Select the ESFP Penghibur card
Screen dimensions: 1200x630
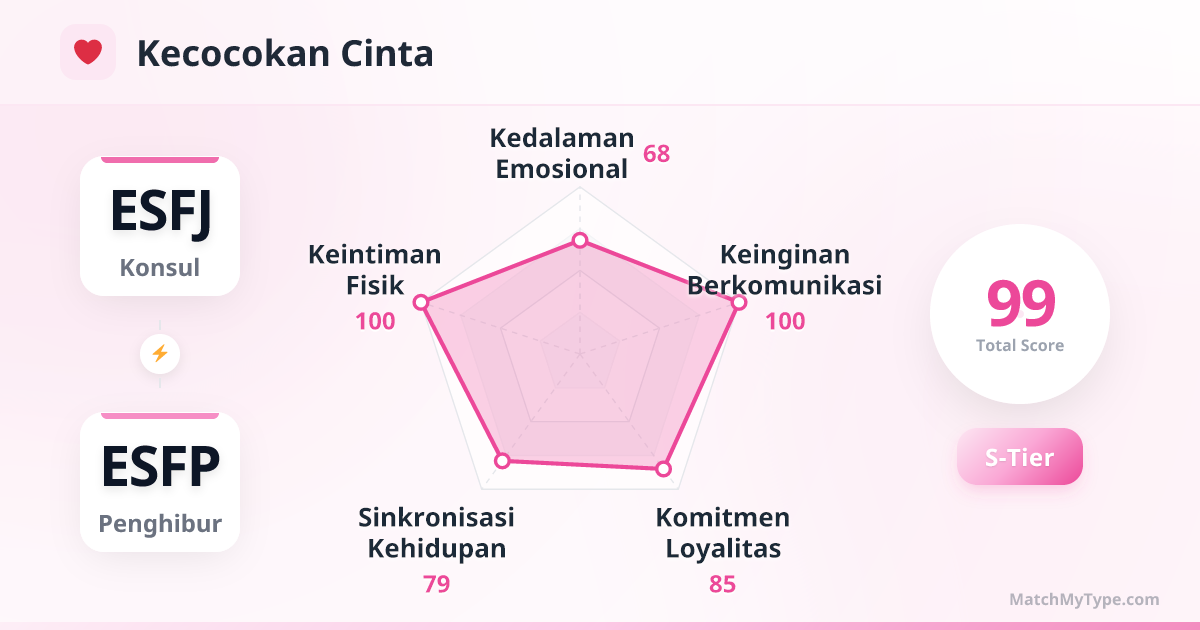(160, 482)
